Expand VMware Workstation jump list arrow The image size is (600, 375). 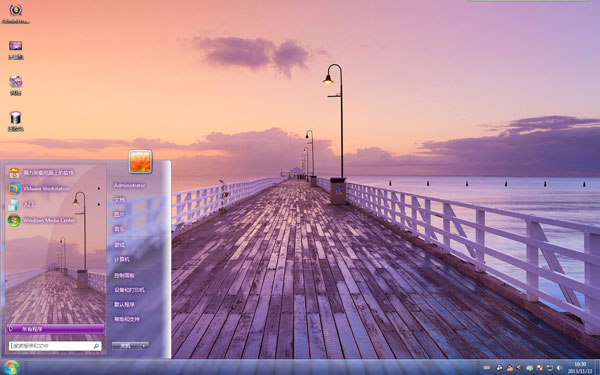coord(99,188)
